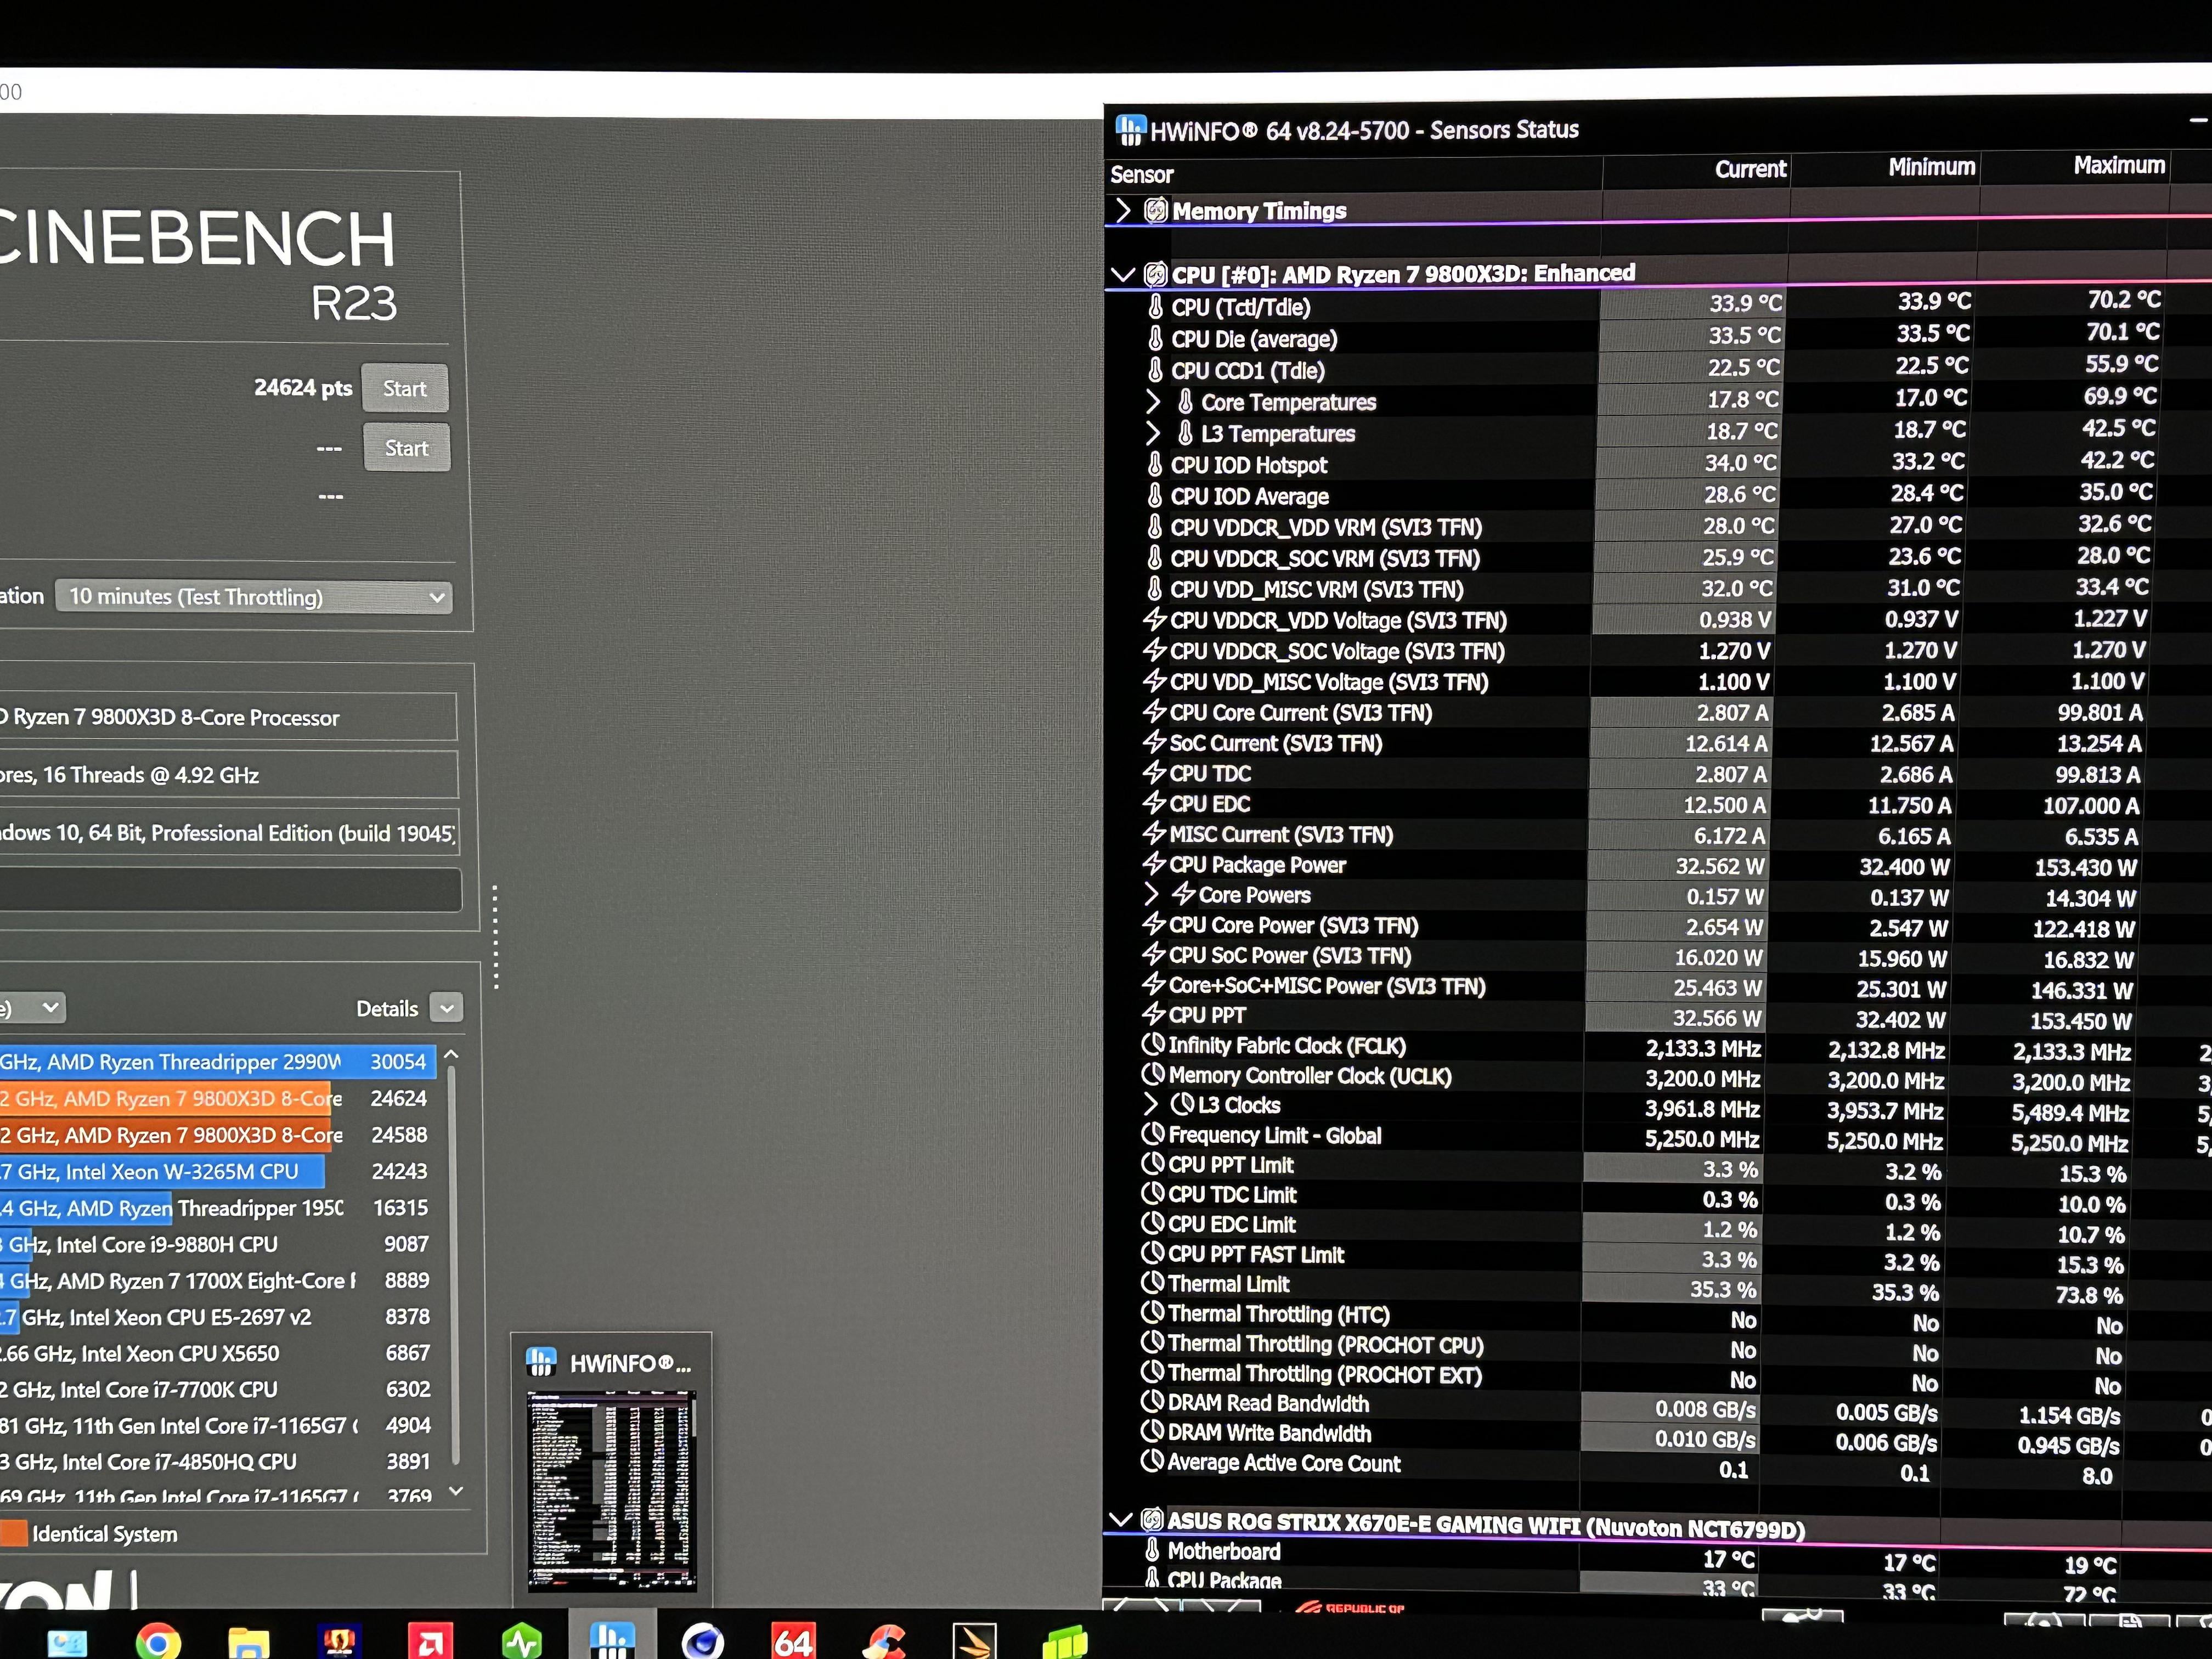
Task: Open the 10 minutes (Test Throttling) dropdown
Action: [x=253, y=597]
